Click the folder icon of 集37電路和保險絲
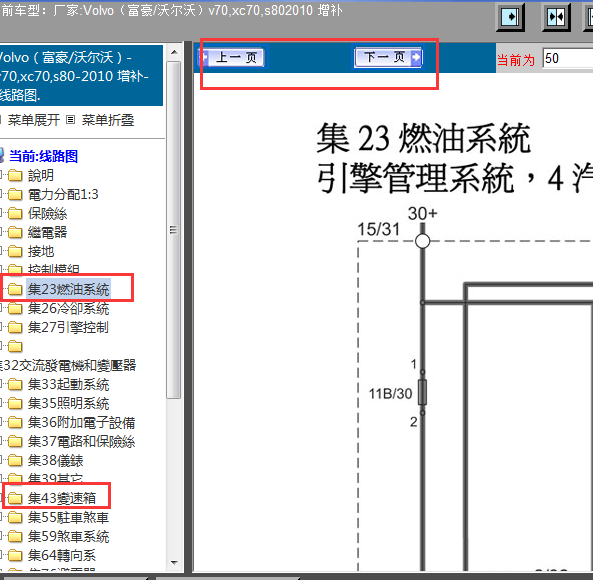Viewport: 593px width, 580px height. 15,441
